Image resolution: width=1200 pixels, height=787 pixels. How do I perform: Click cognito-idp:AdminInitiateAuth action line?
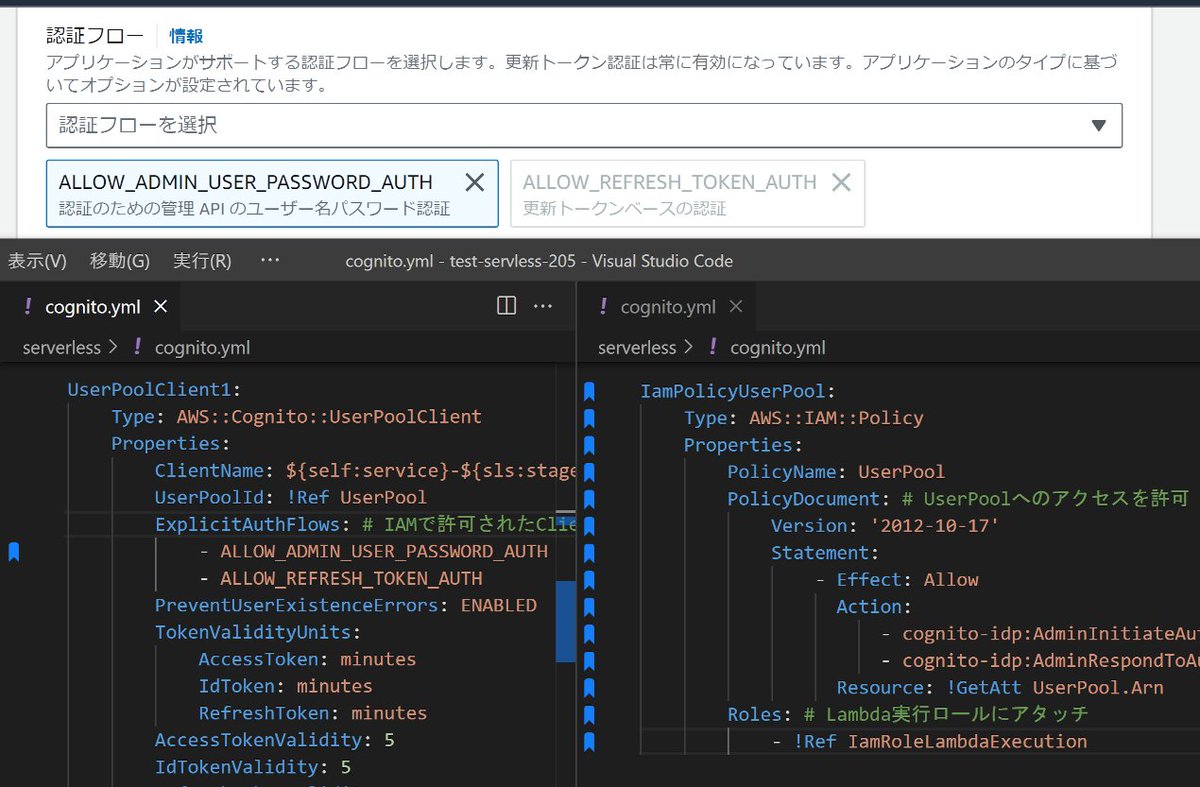click(1040, 634)
